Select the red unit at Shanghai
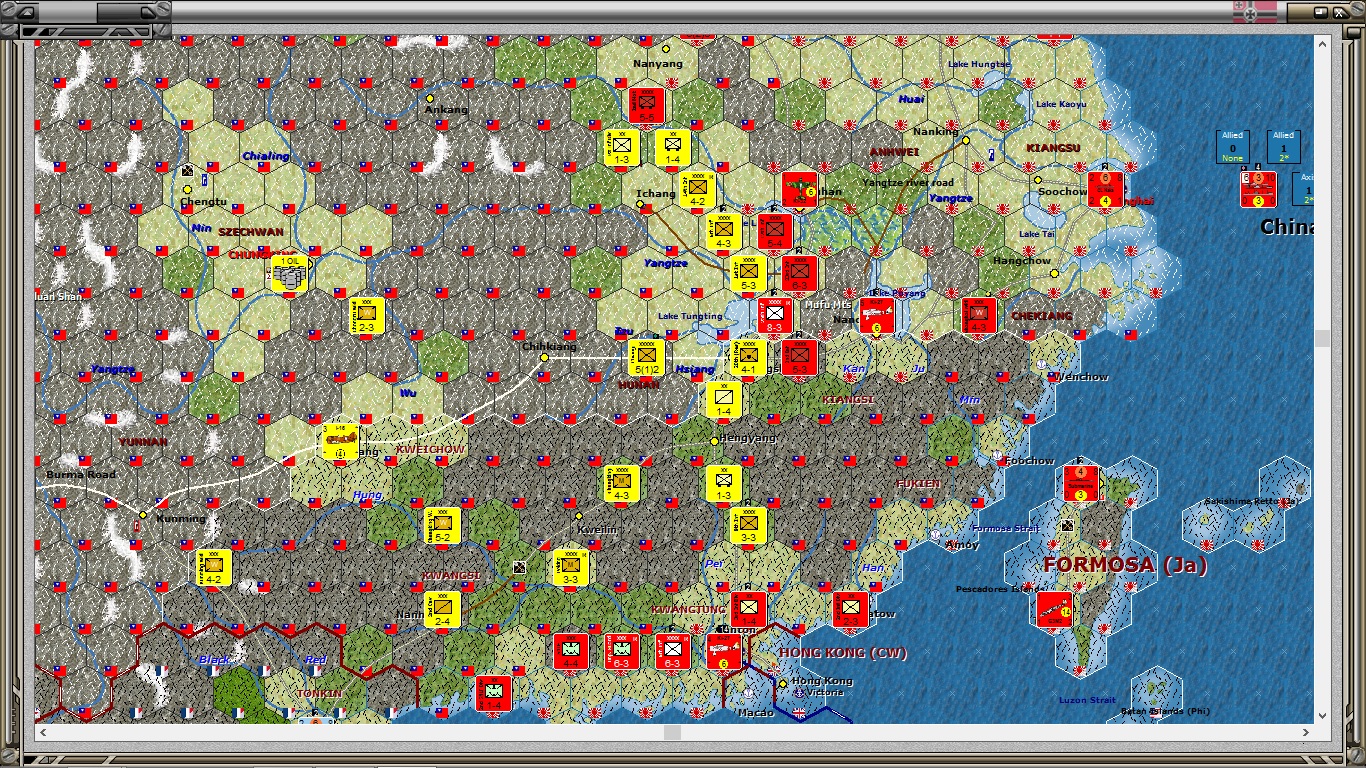1366x768 pixels. tap(1106, 189)
